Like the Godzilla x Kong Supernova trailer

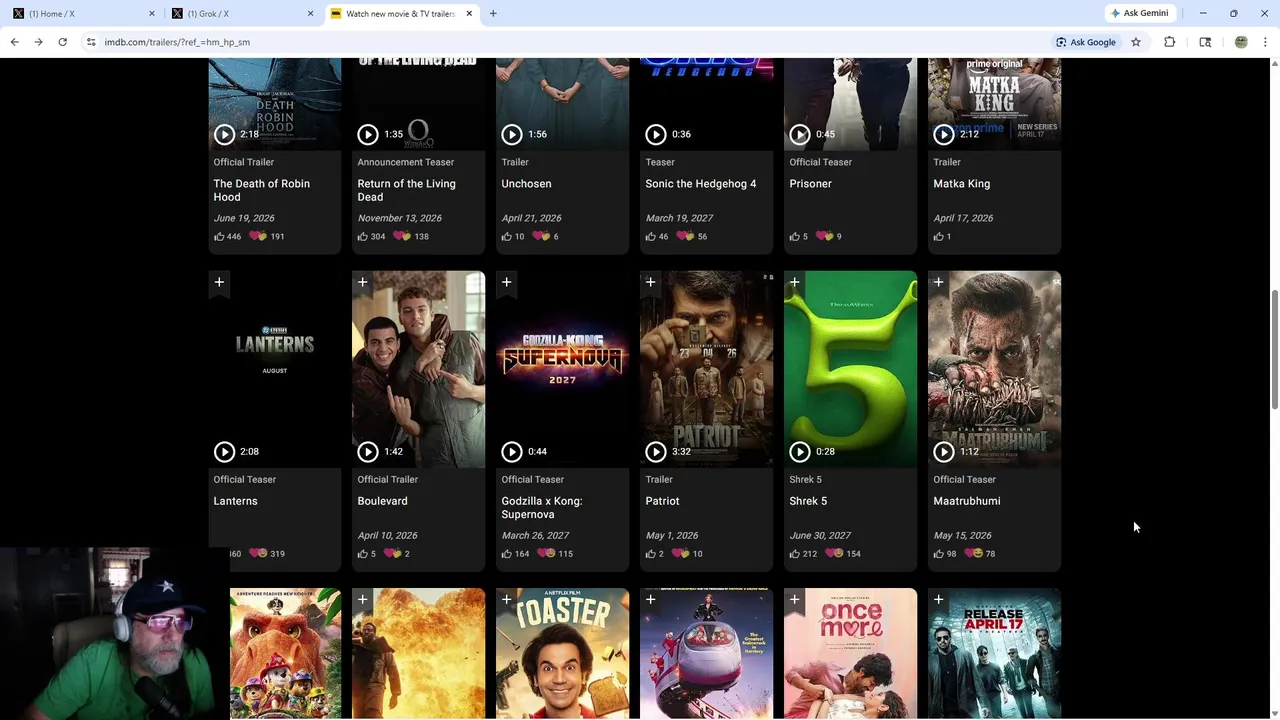[x=507, y=554]
